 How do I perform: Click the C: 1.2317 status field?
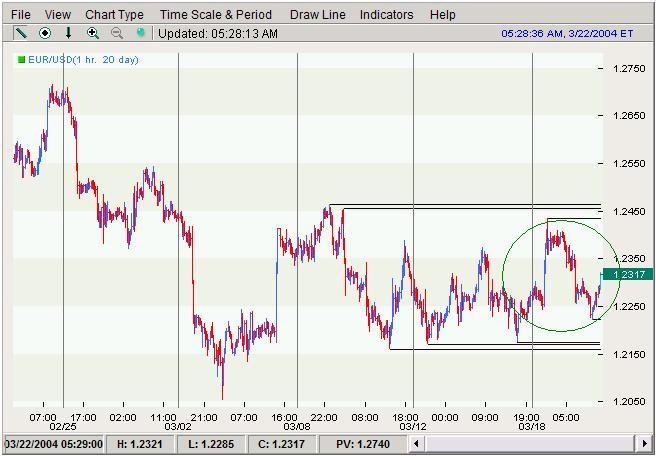[282, 443]
